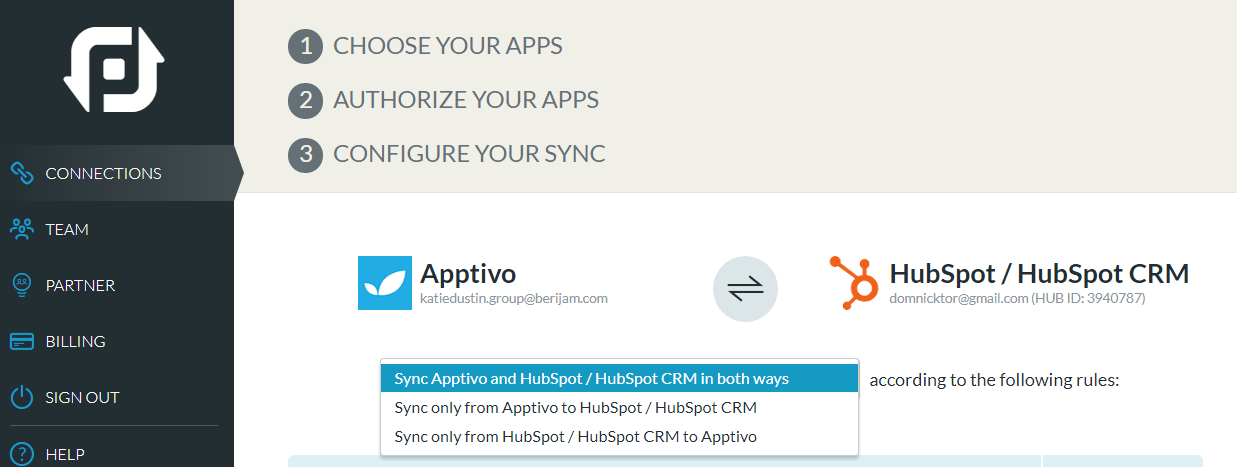Image resolution: width=1237 pixels, height=467 pixels.
Task: Click the Sign Out power icon
Action: coord(22,397)
